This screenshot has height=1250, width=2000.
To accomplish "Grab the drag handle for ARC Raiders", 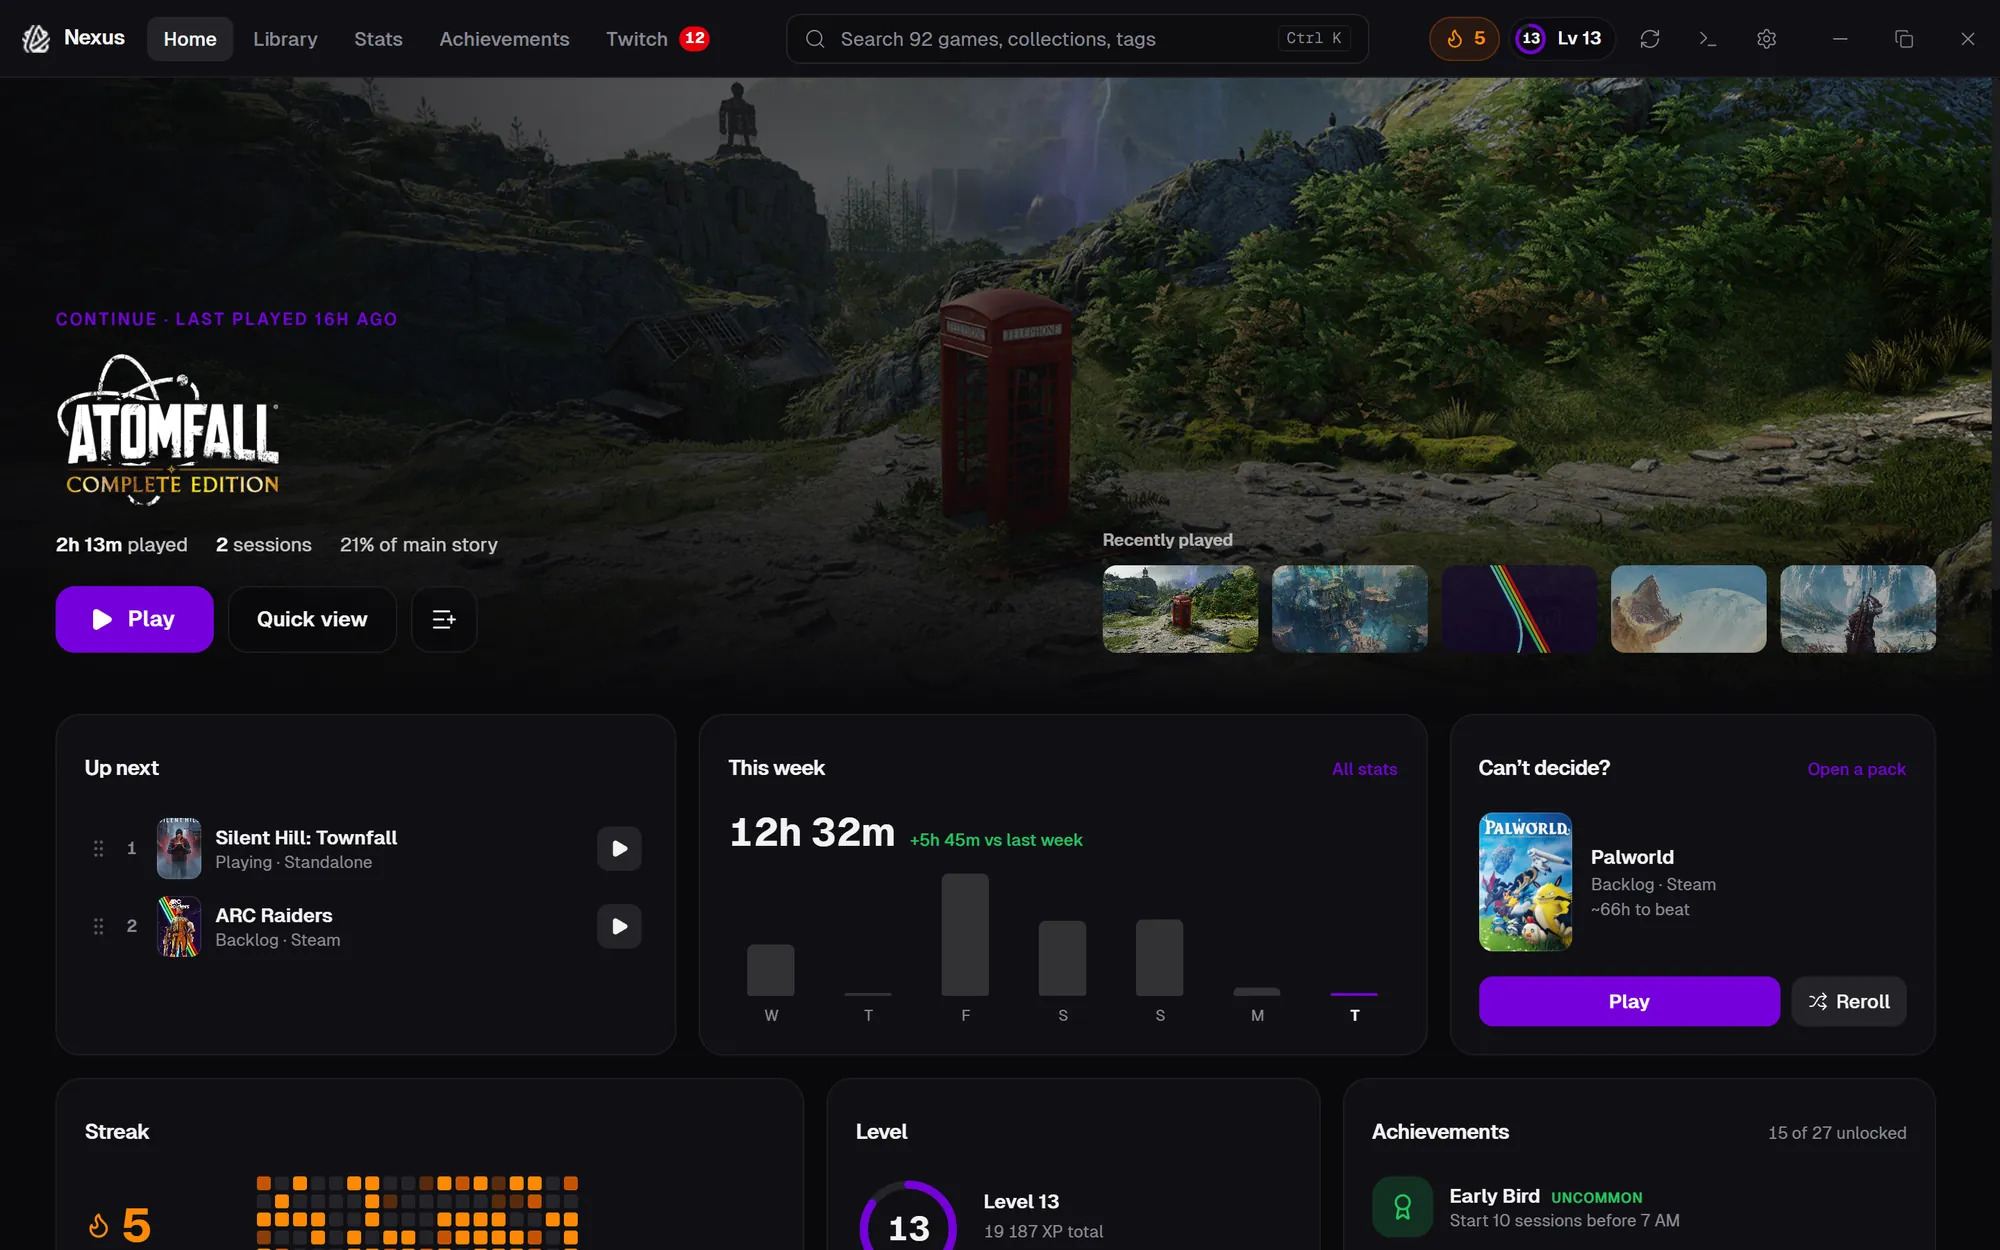I will pyautogui.click(x=98, y=927).
